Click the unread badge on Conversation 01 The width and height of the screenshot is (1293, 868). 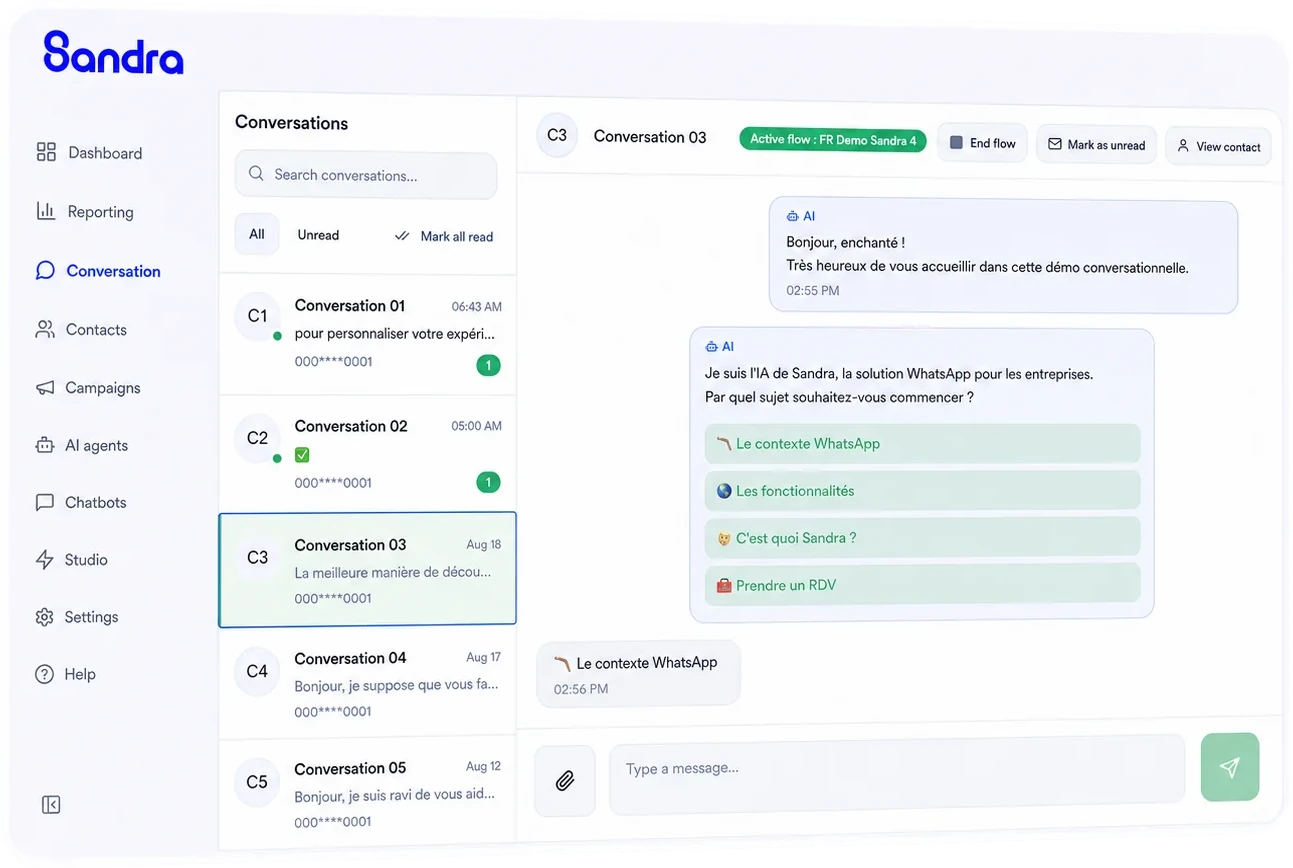(x=488, y=365)
